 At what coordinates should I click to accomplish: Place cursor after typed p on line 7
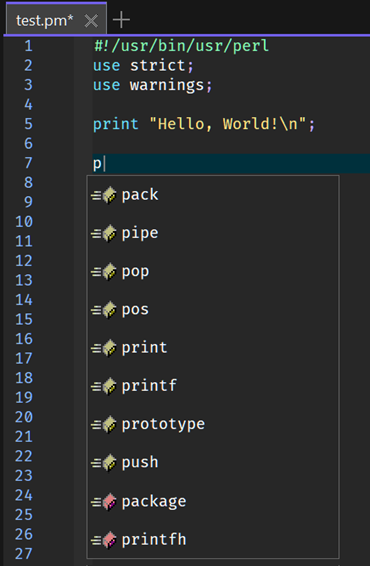point(104,164)
